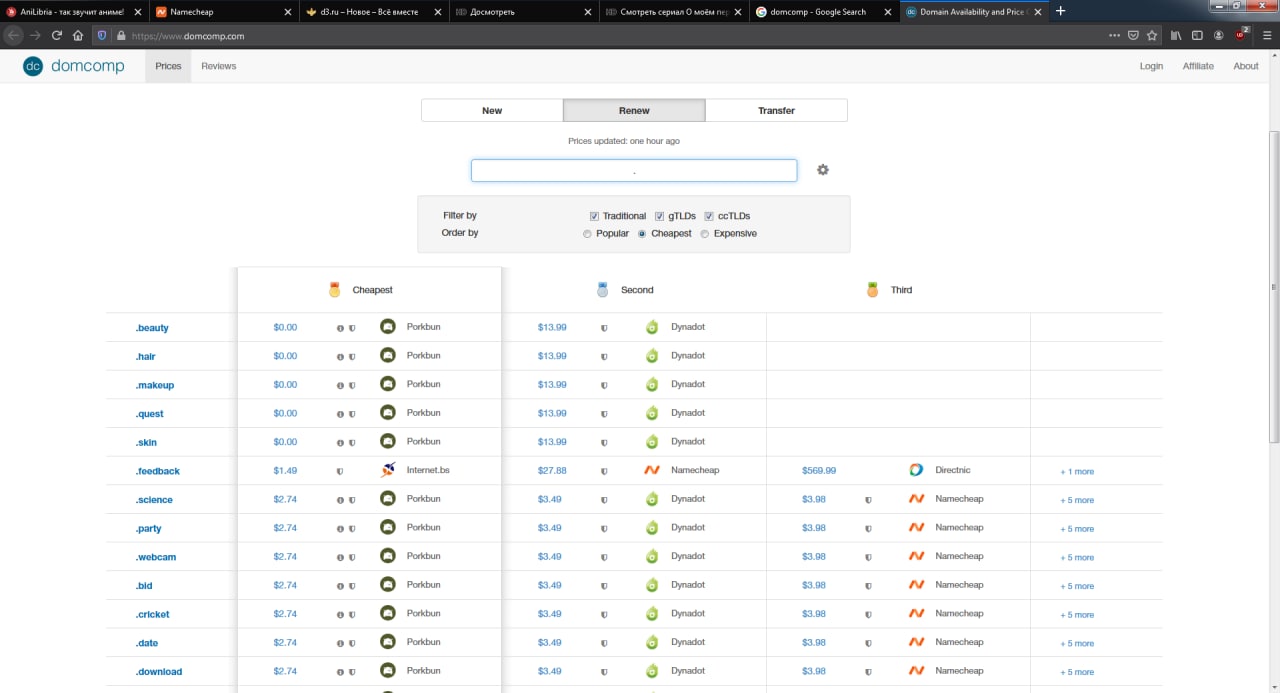Screen dimensions: 1280x693
Task: Expand '+ 5 more' in the .cricket row
Action: click(x=1077, y=615)
